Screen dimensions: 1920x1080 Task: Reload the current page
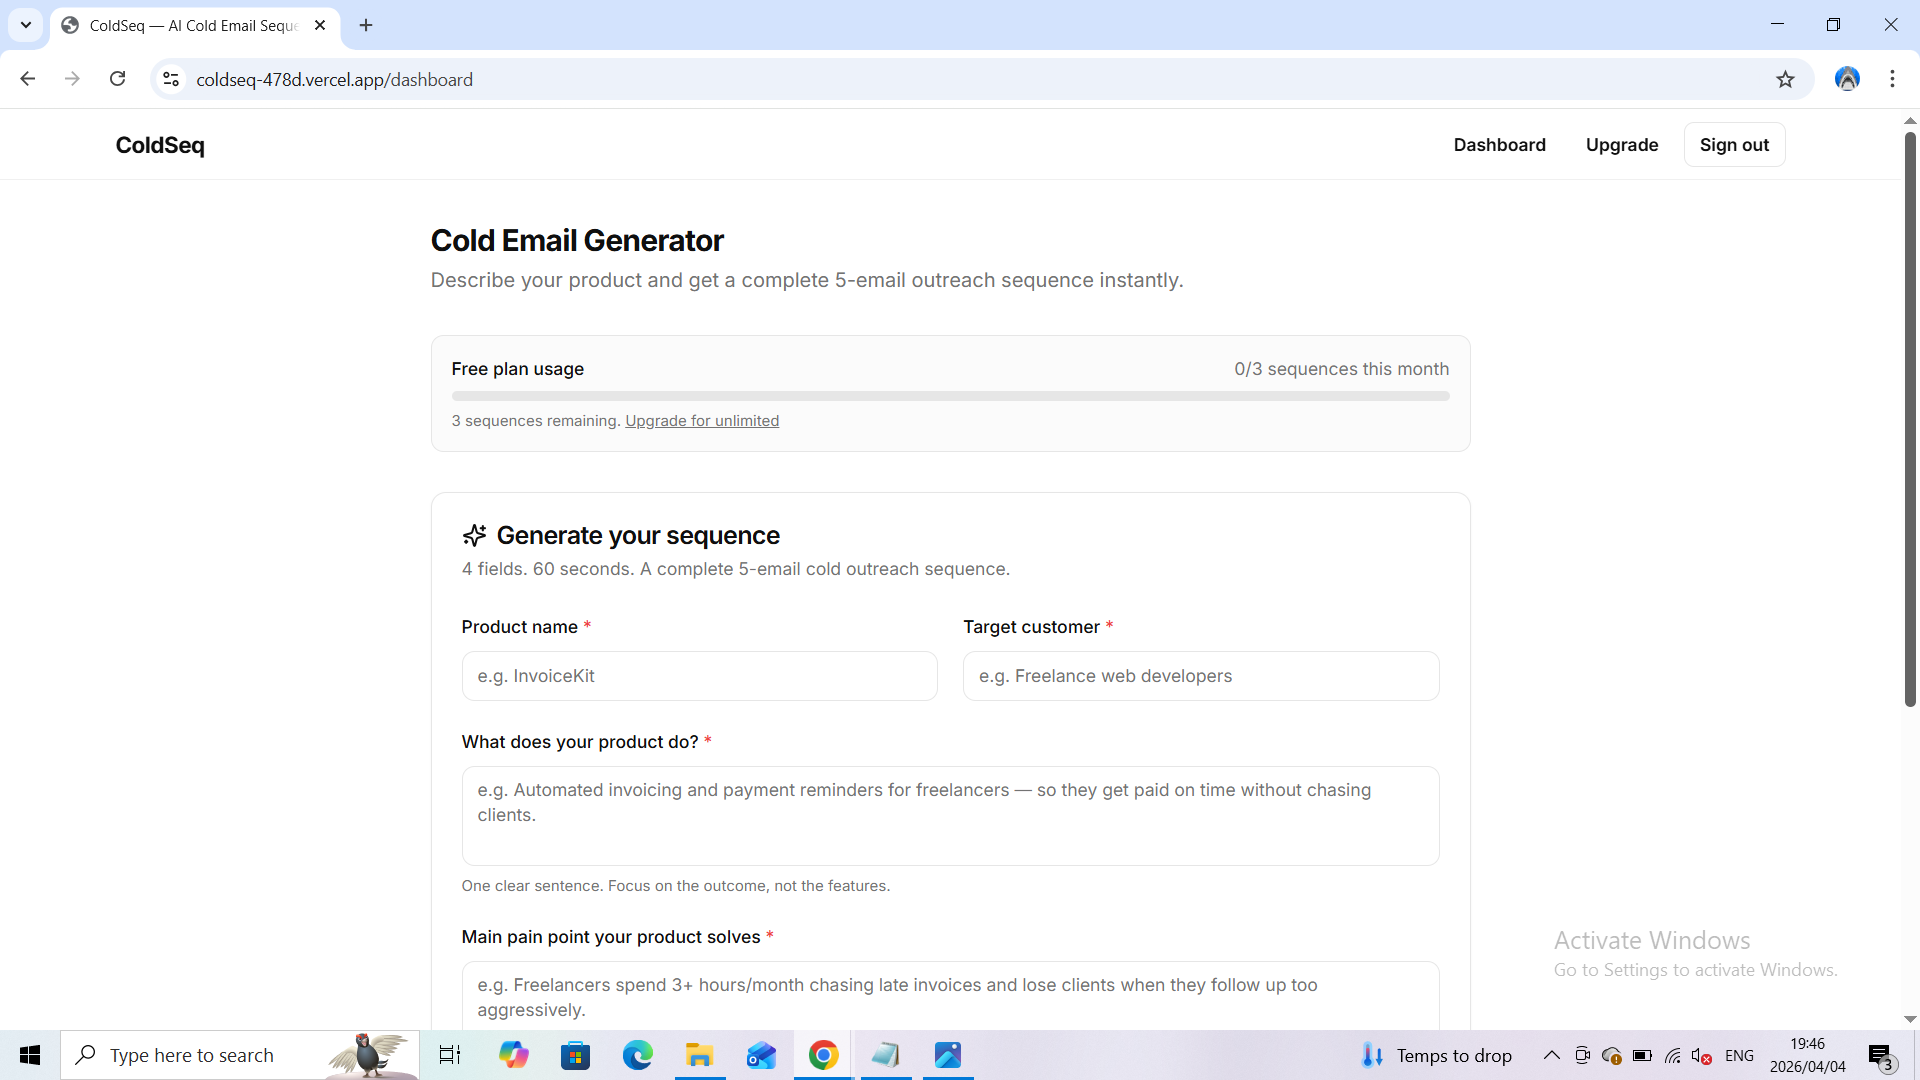click(117, 79)
